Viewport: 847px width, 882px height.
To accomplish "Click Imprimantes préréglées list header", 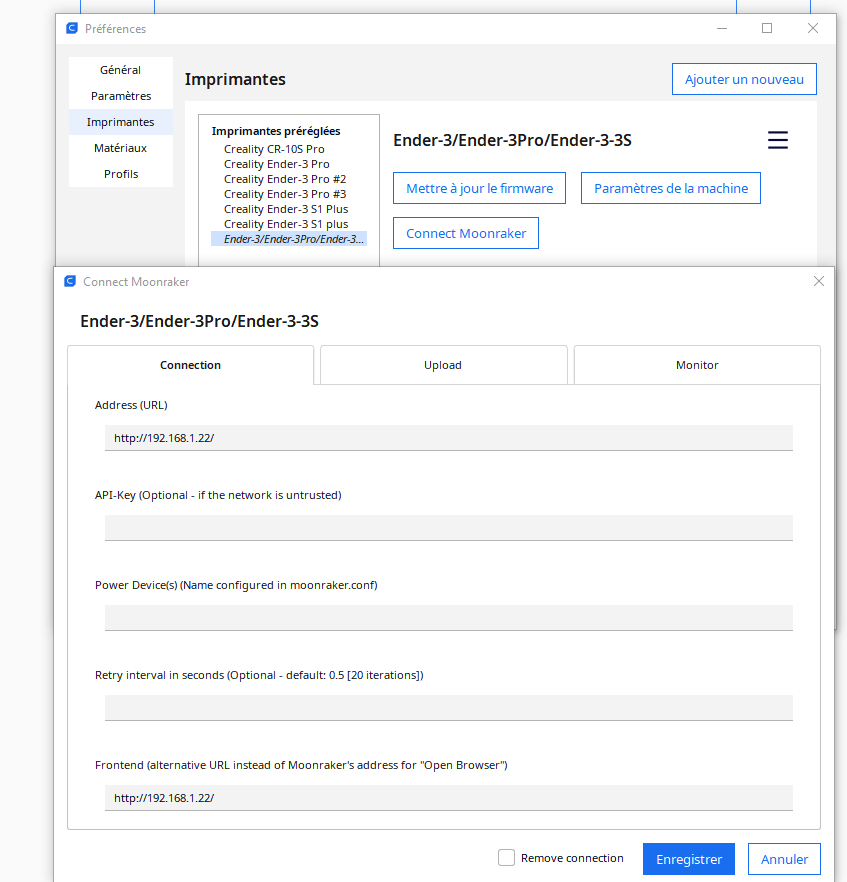I will (x=276, y=131).
